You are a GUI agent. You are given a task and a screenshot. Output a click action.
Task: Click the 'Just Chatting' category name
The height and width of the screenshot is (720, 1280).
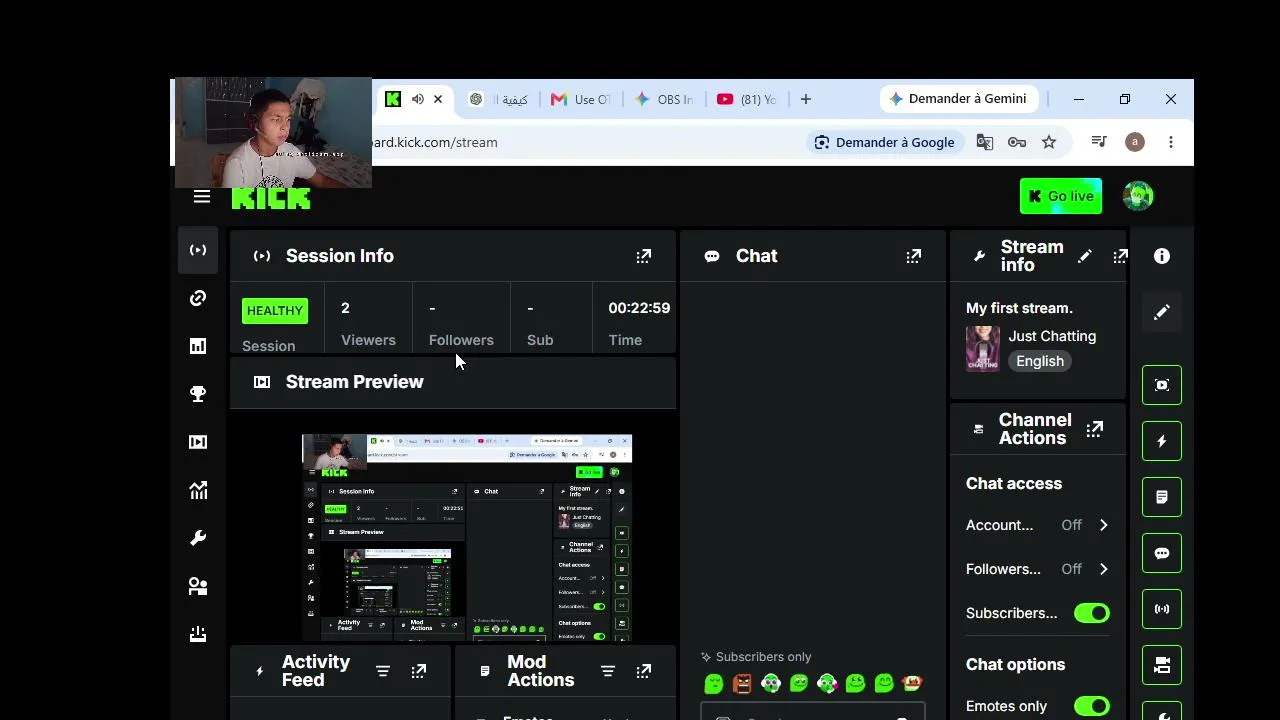coord(1052,336)
